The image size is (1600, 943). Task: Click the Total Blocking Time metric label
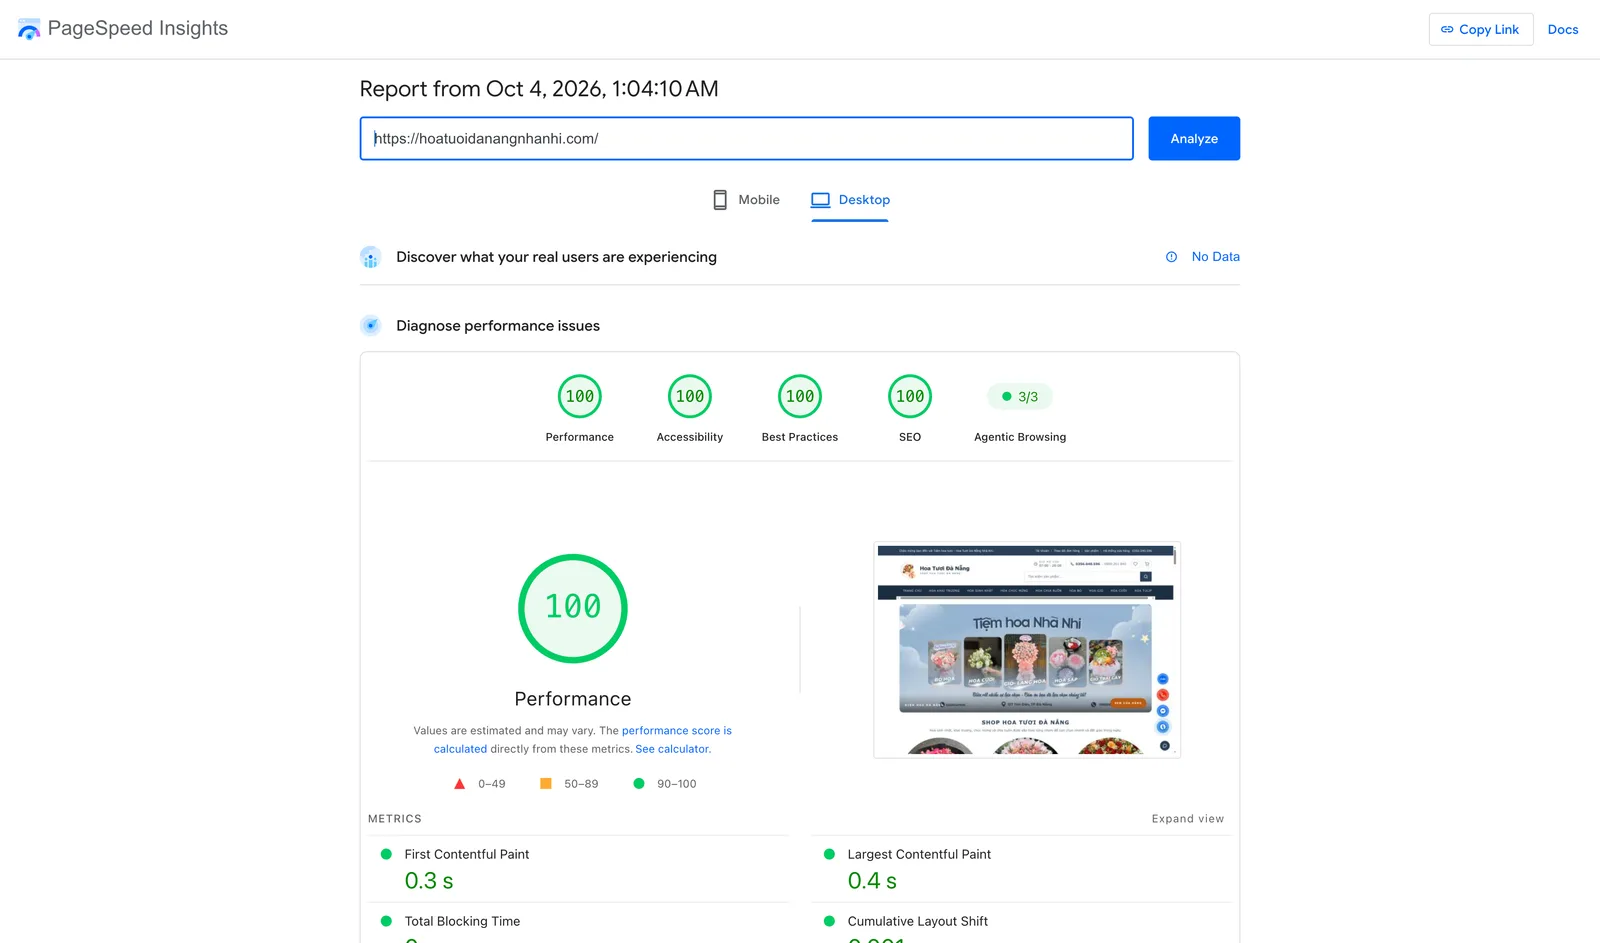tap(462, 921)
